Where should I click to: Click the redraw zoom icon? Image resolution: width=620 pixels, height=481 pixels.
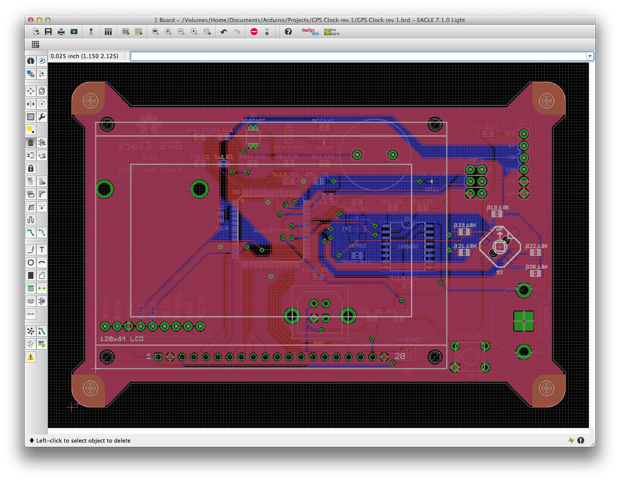(x=194, y=32)
